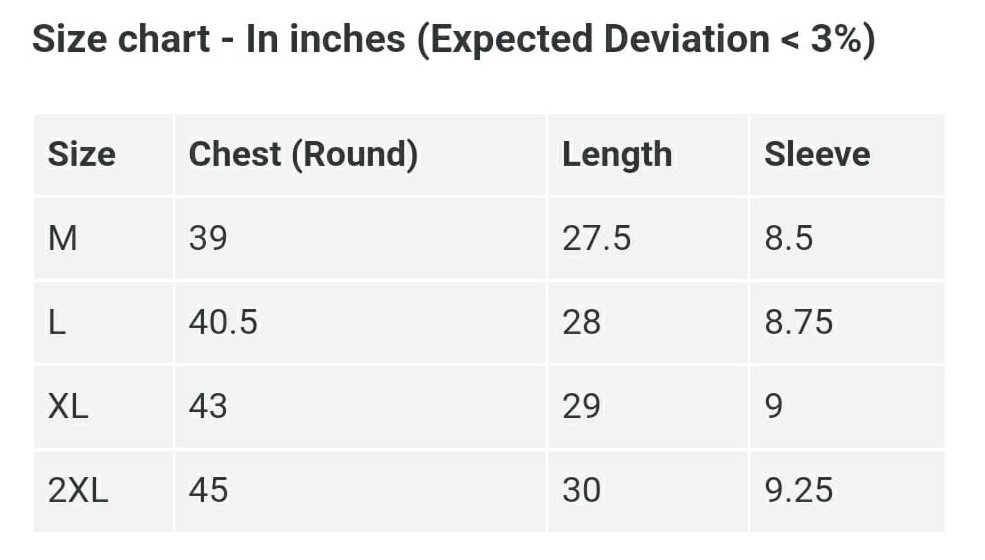Click chest value 39 for size M

(208, 239)
